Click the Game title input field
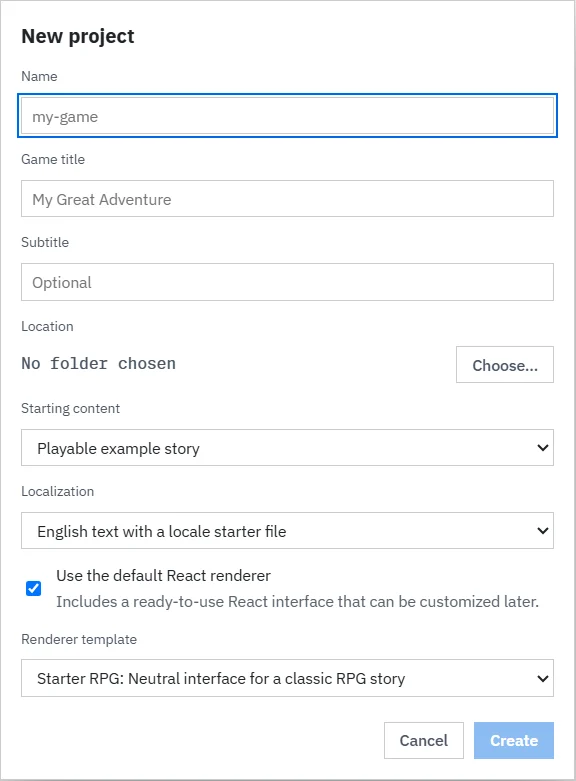576x781 pixels. tap(287, 199)
